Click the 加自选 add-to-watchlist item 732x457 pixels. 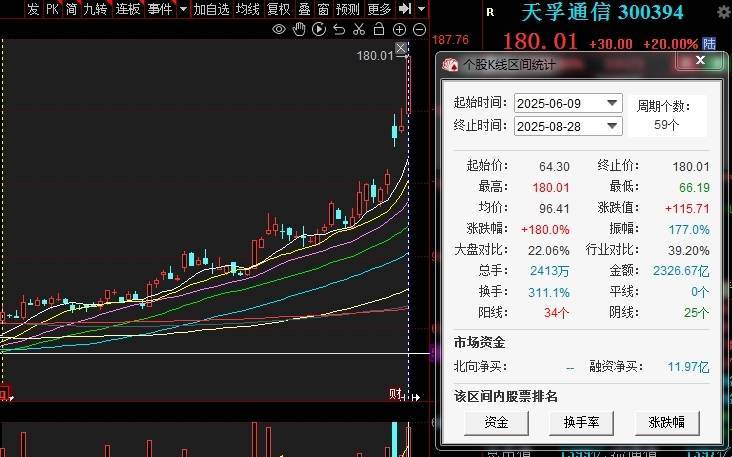tap(211, 9)
